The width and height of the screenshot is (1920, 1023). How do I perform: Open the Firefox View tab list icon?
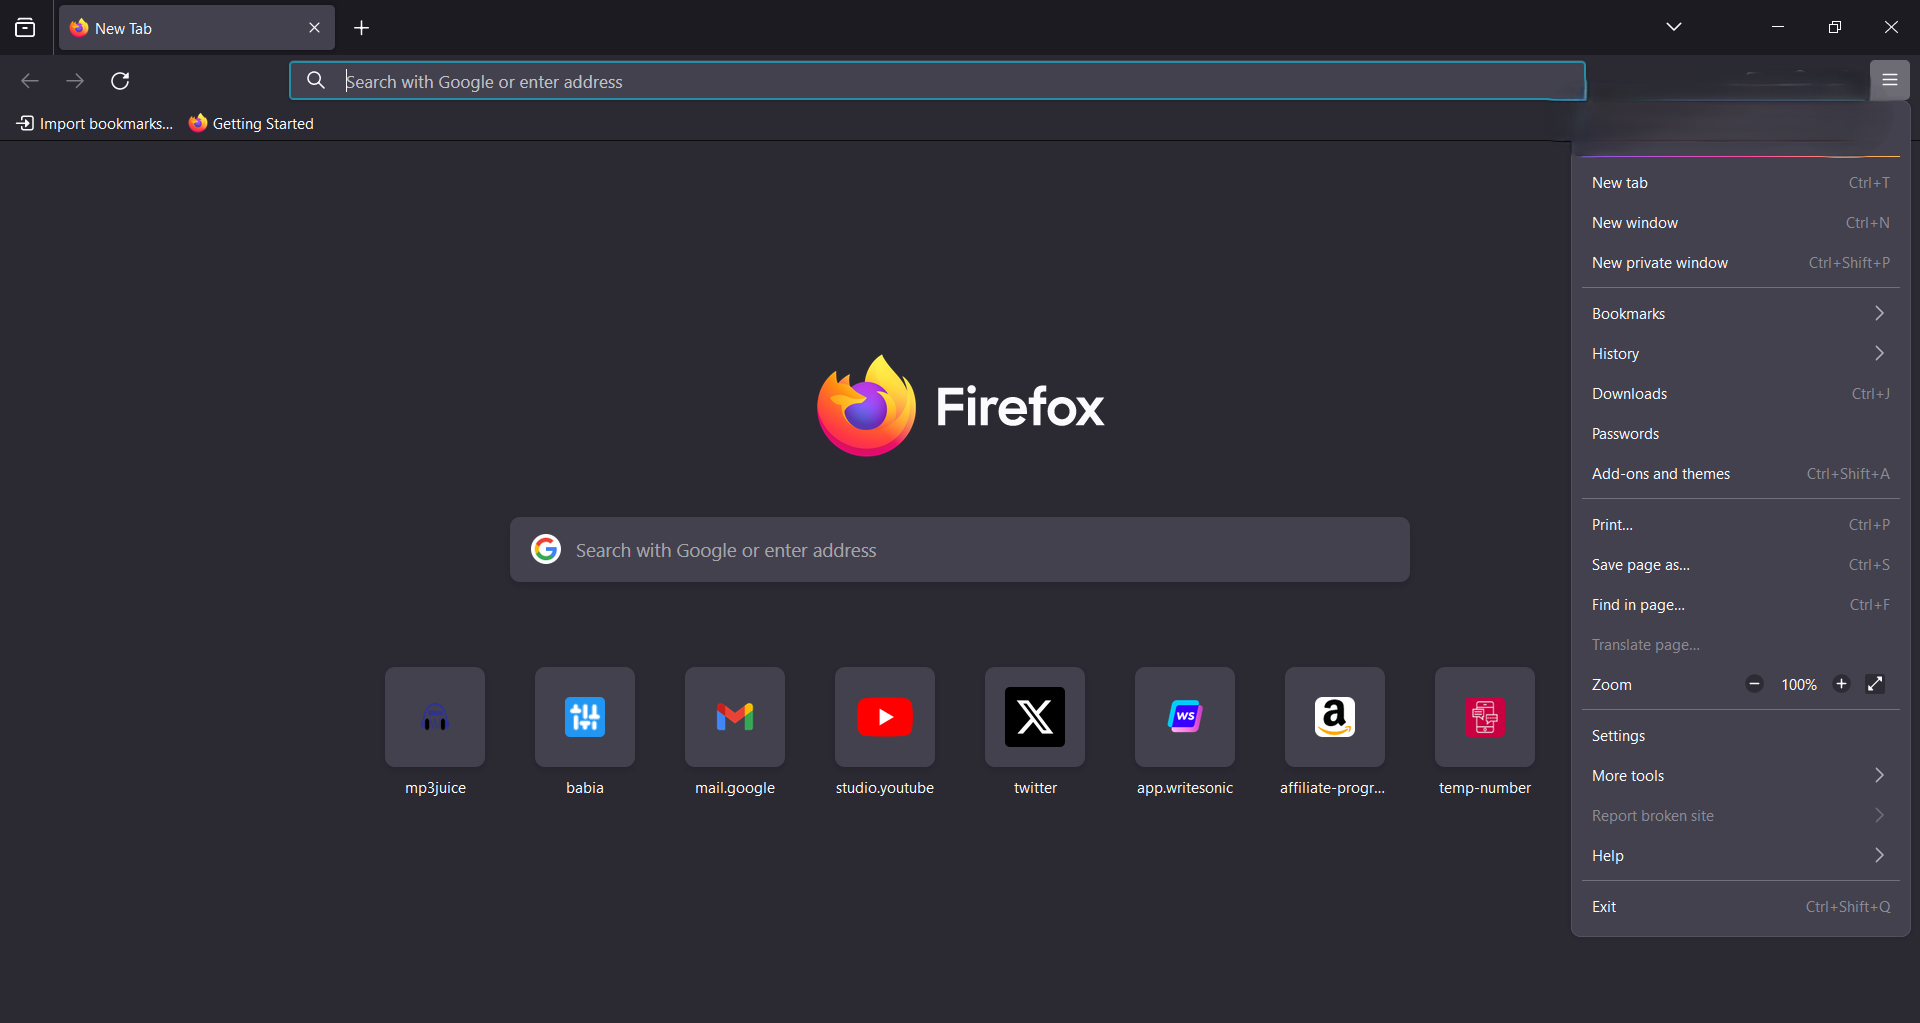coord(25,28)
